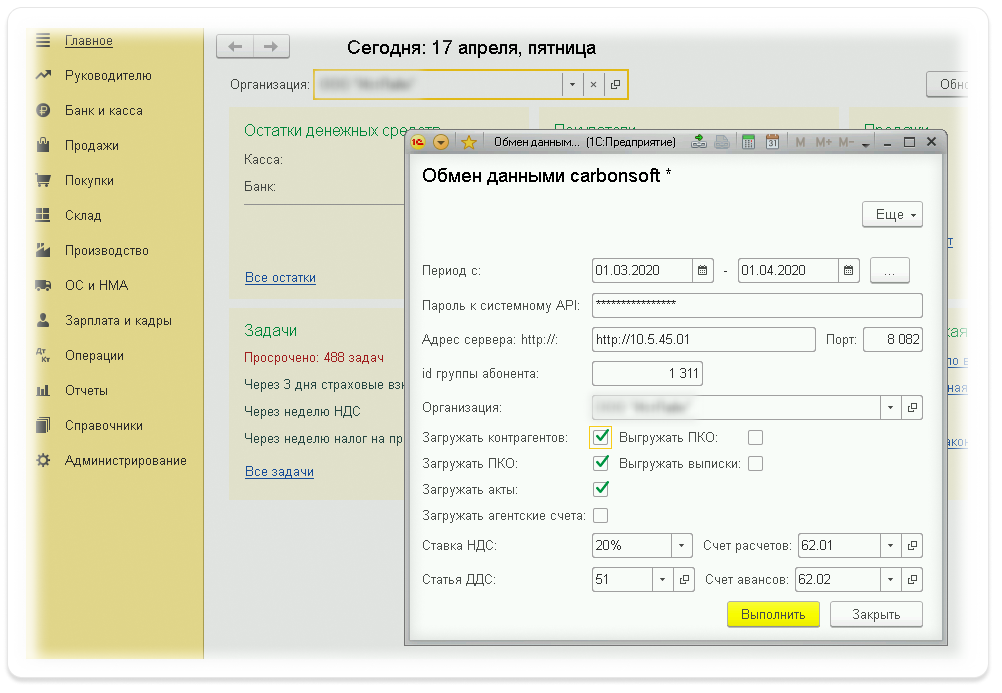This screenshot has width=1002, height=693.
Task: Clear the main window Организация field
Action: coord(594,84)
